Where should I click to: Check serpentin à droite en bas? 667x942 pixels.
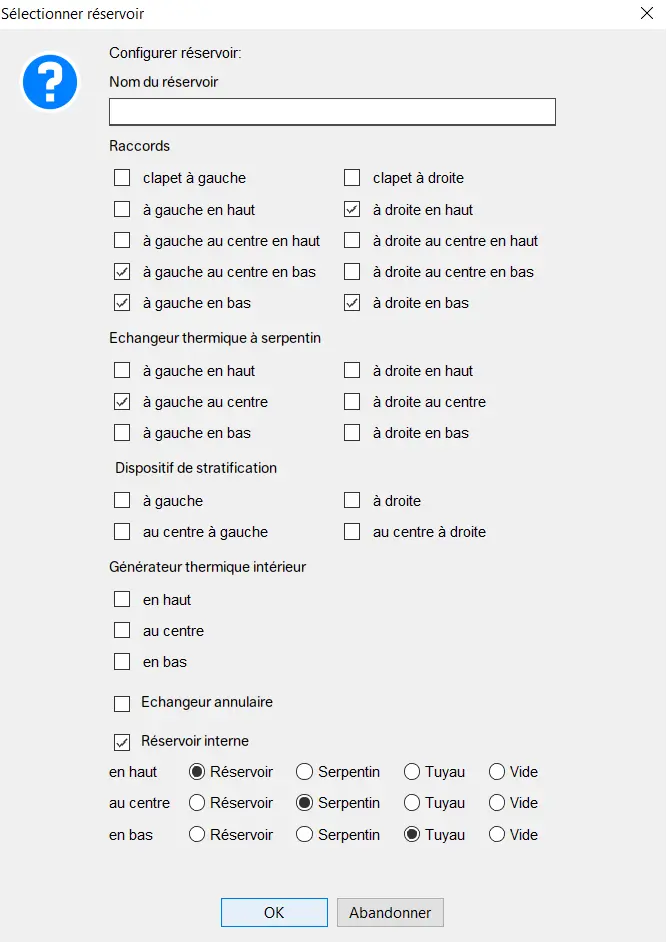(x=352, y=433)
